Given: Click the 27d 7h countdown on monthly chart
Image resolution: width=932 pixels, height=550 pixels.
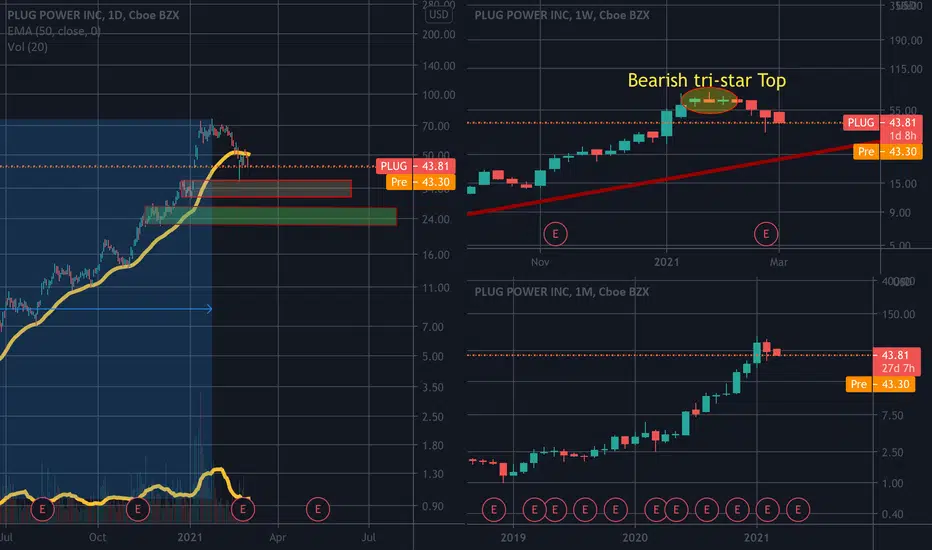Looking at the screenshot, I should [x=898, y=368].
